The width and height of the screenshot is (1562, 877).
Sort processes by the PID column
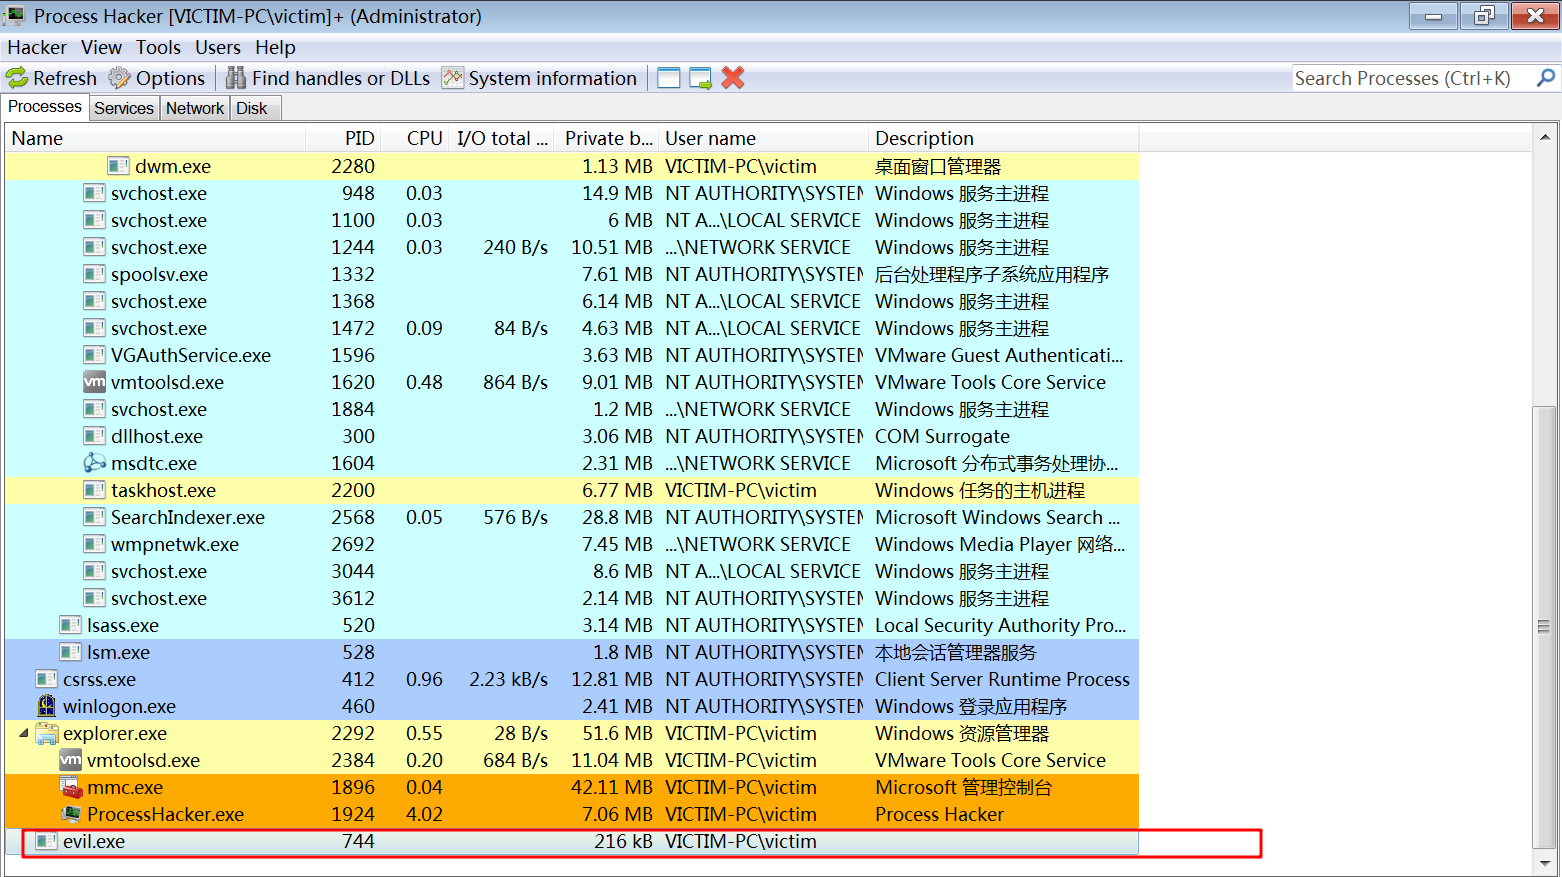358,138
